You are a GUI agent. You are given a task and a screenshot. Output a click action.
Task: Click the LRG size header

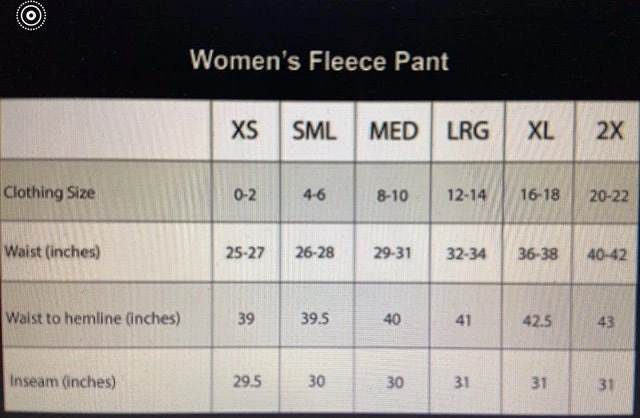(465, 131)
